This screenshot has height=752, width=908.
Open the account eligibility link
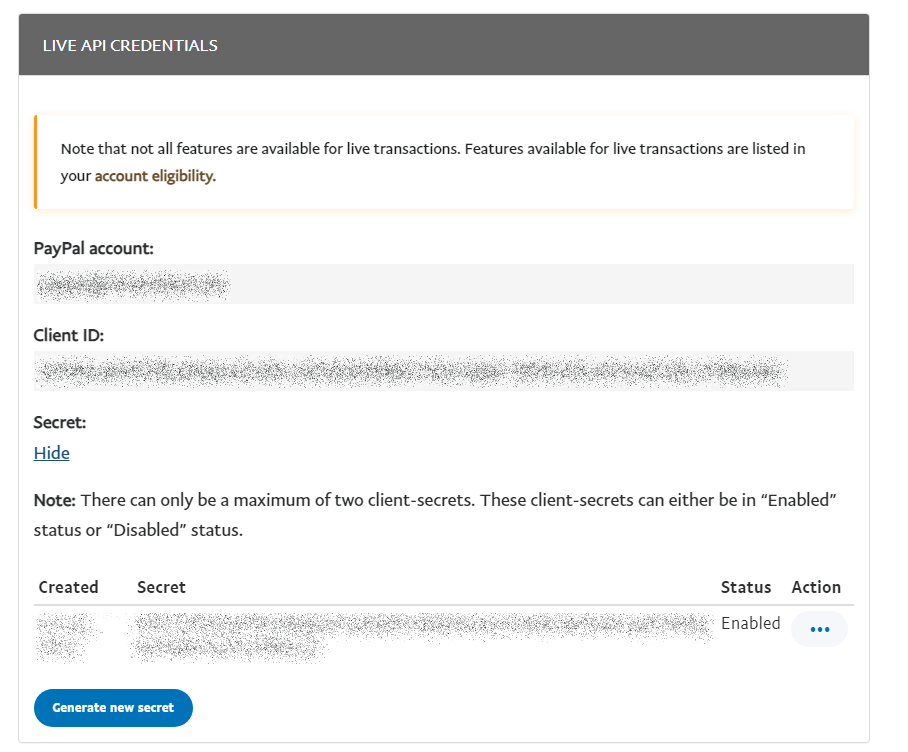tap(154, 176)
